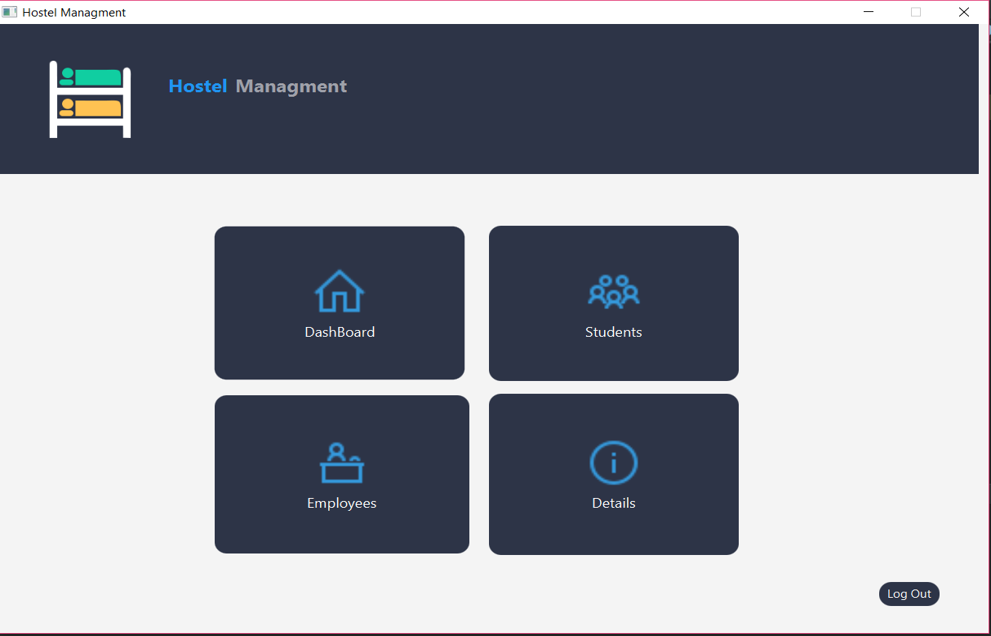Image resolution: width=991 pixels, height=636 pixels.
Task: Open the Employees section
Action: [x=341, y=474]
